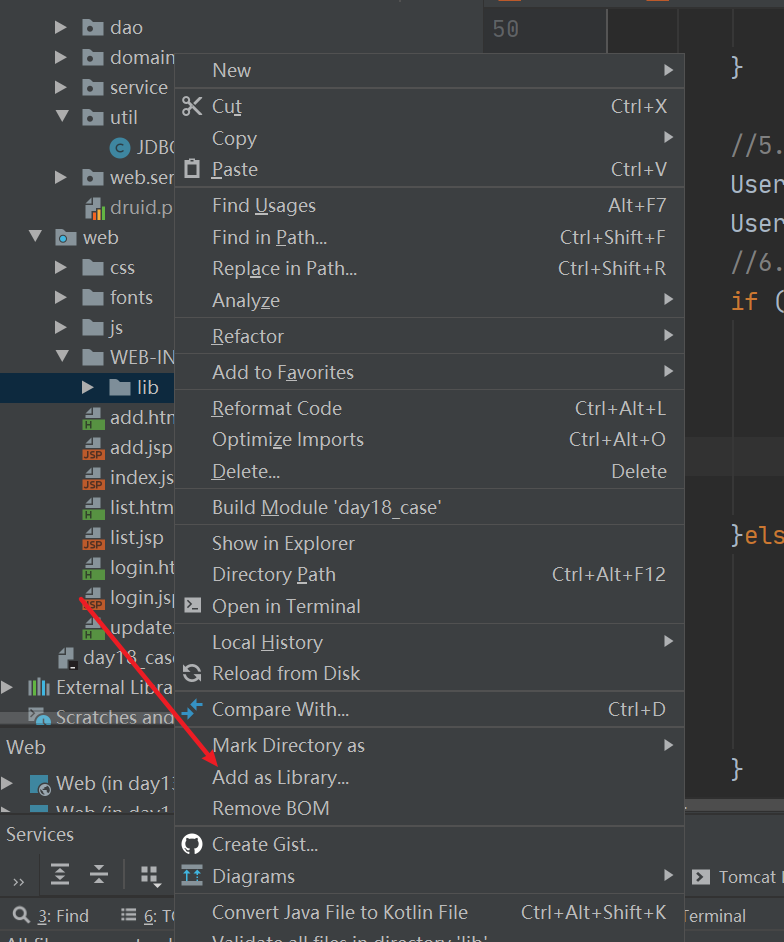Image resolution: width=784 pixels, height=942 pixels.
Task: Expand the js folder
Action: click(x=61, y=327)
